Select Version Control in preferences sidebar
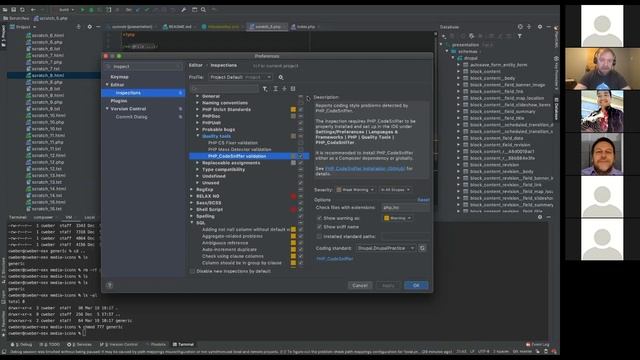 coord(128,109)
